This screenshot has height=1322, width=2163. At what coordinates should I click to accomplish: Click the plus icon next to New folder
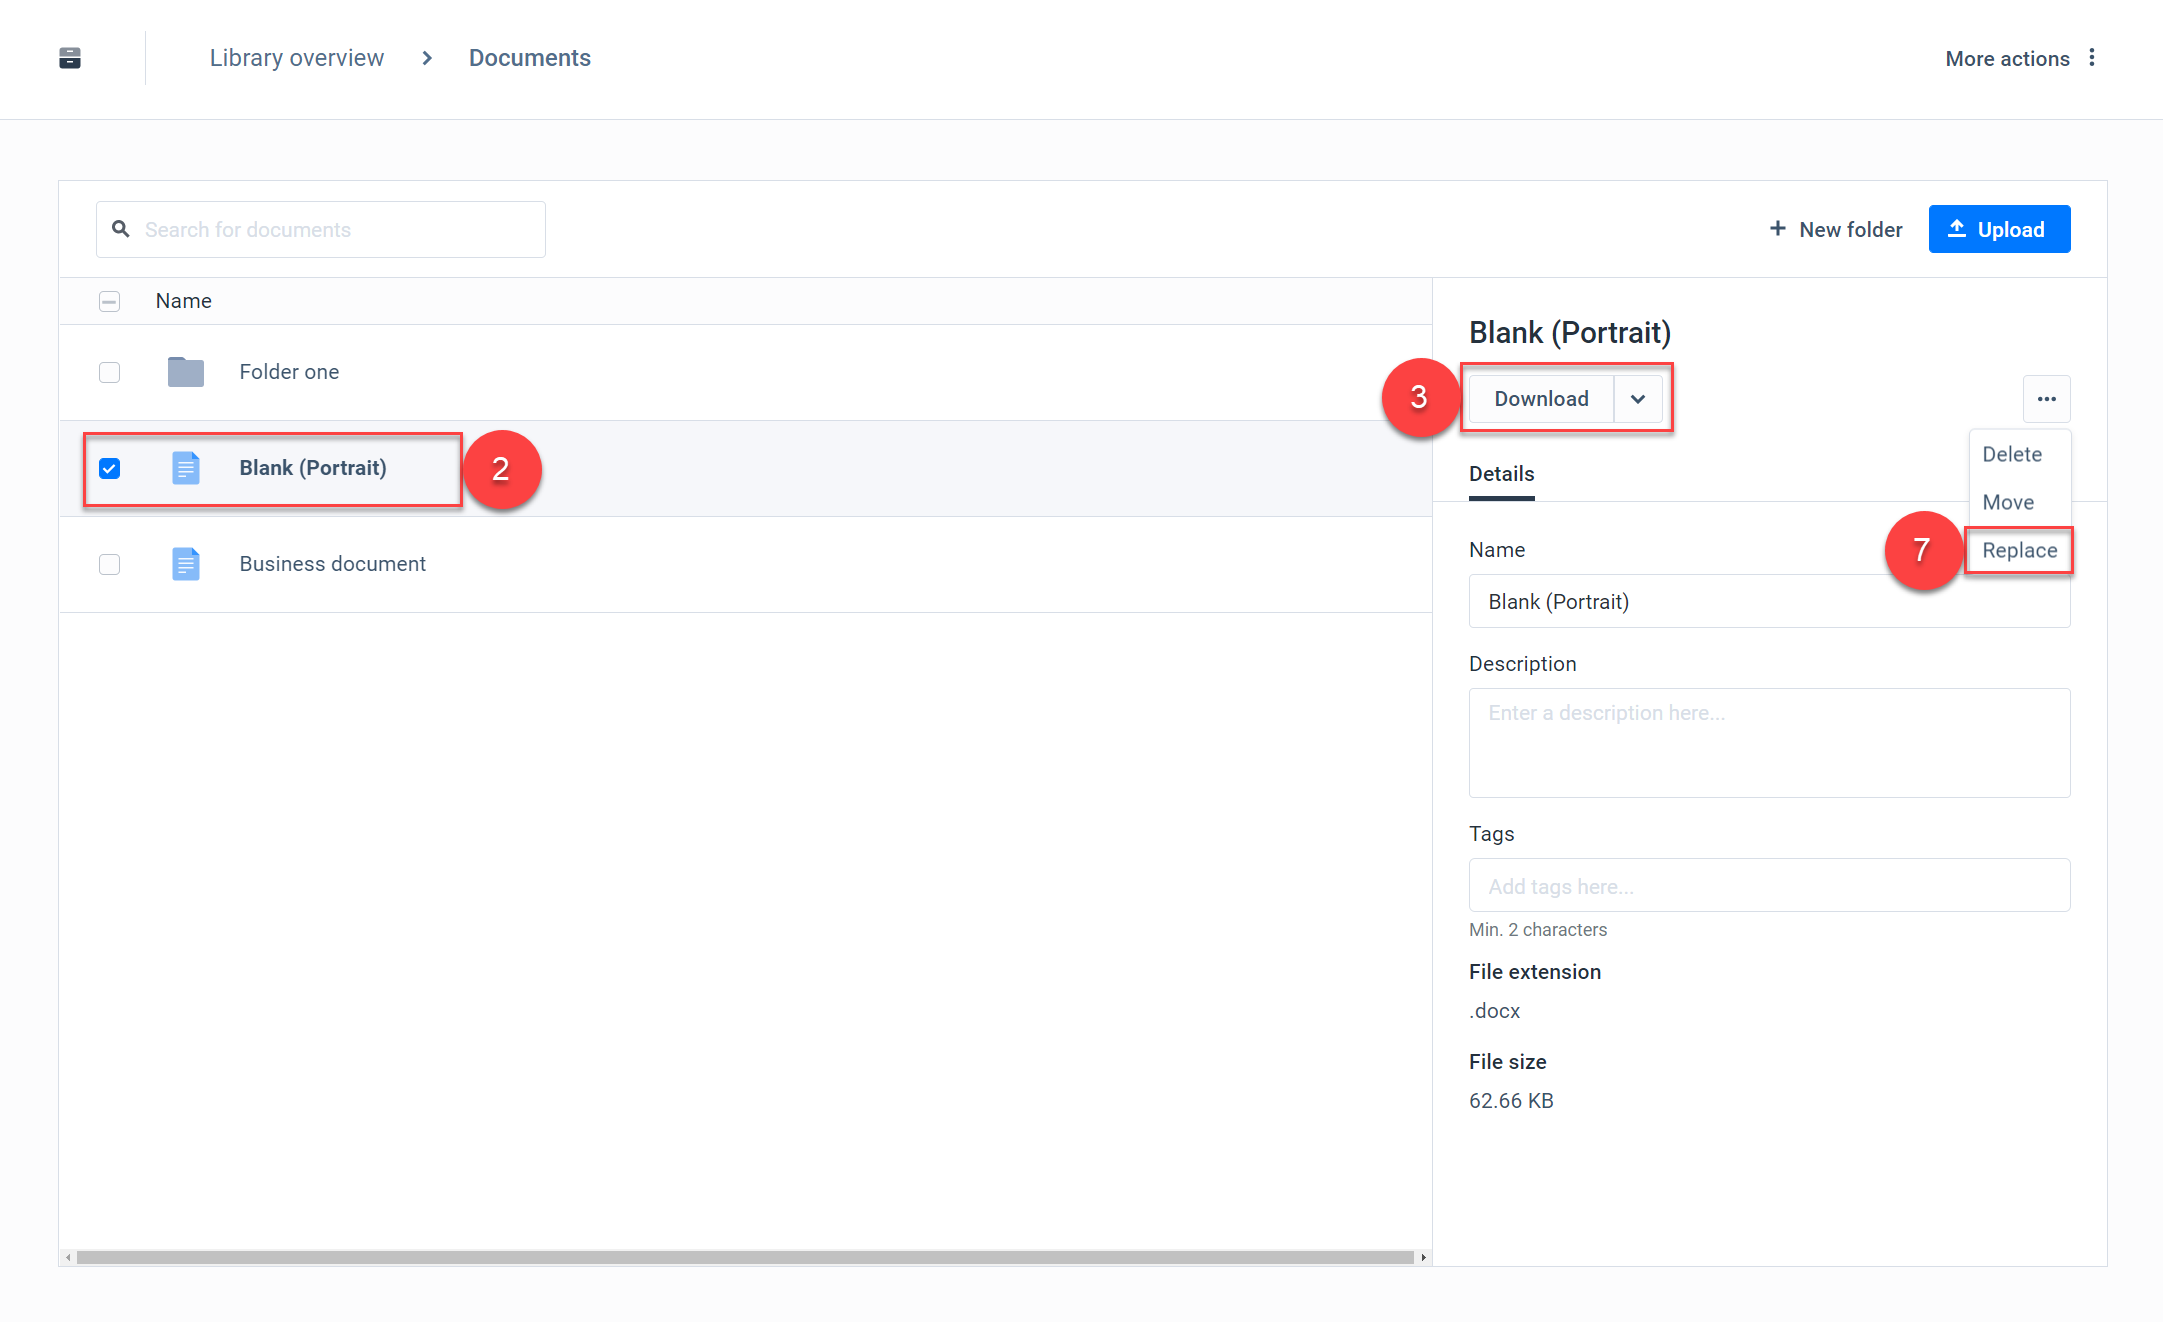[1777, 229]
